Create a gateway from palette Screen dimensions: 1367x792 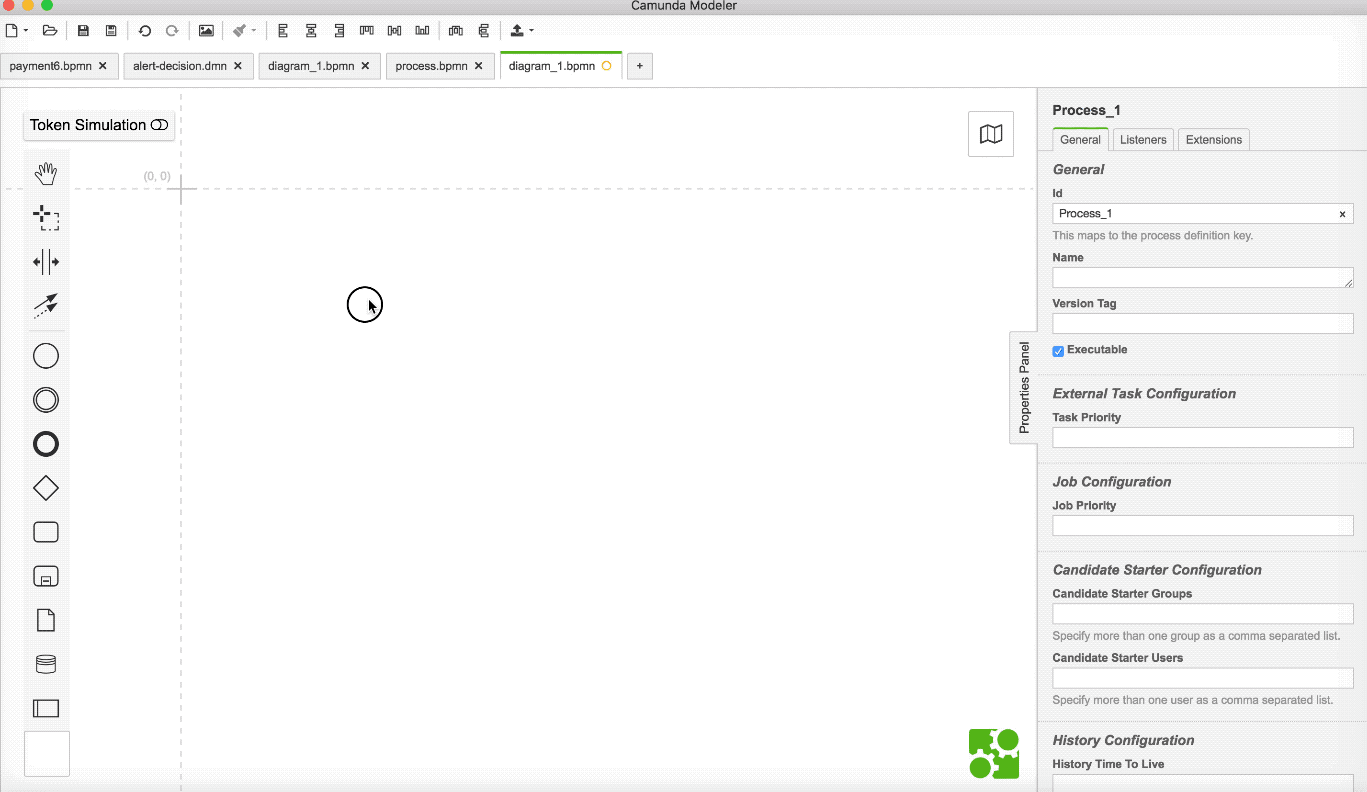pyautogui.click(x=46, y=488)
